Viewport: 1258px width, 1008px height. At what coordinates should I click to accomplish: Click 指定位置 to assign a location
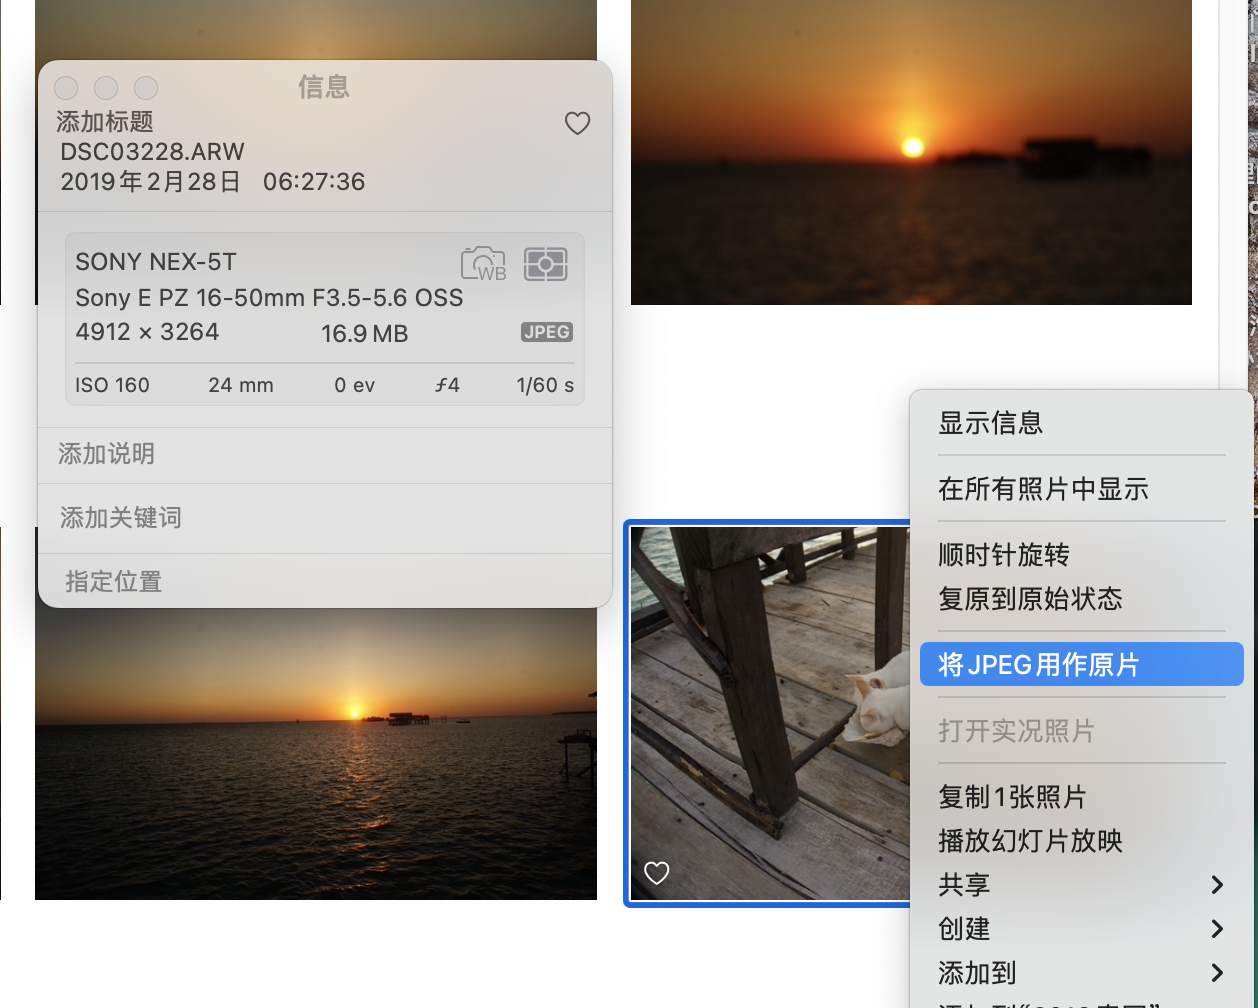(113, 581)
